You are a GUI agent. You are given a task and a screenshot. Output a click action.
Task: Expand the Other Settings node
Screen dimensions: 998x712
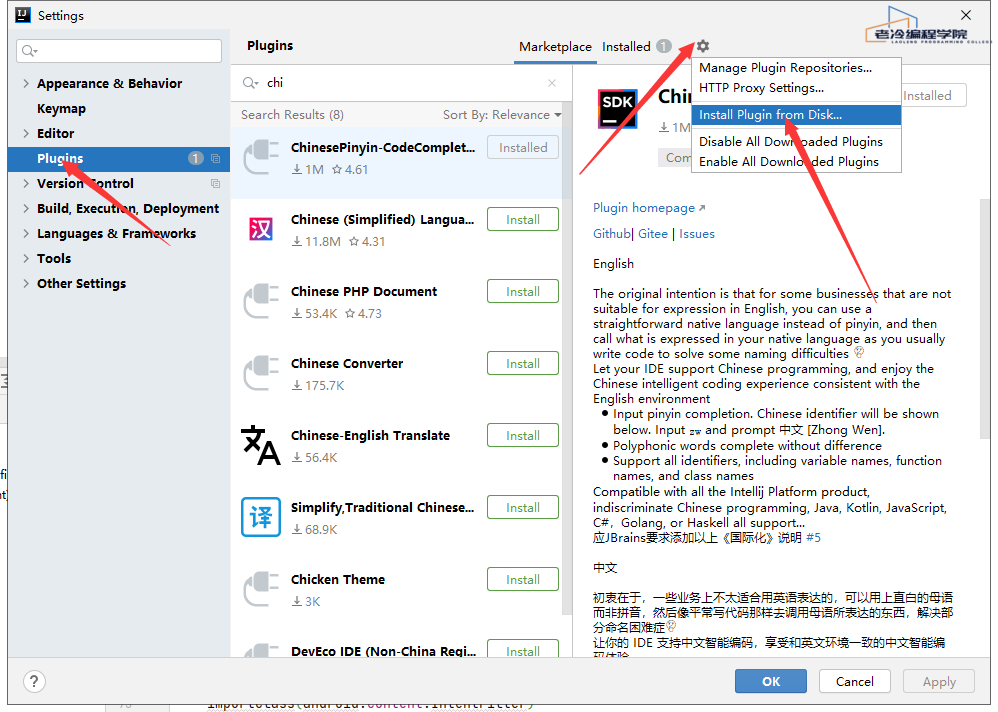[x=26, y=283]
